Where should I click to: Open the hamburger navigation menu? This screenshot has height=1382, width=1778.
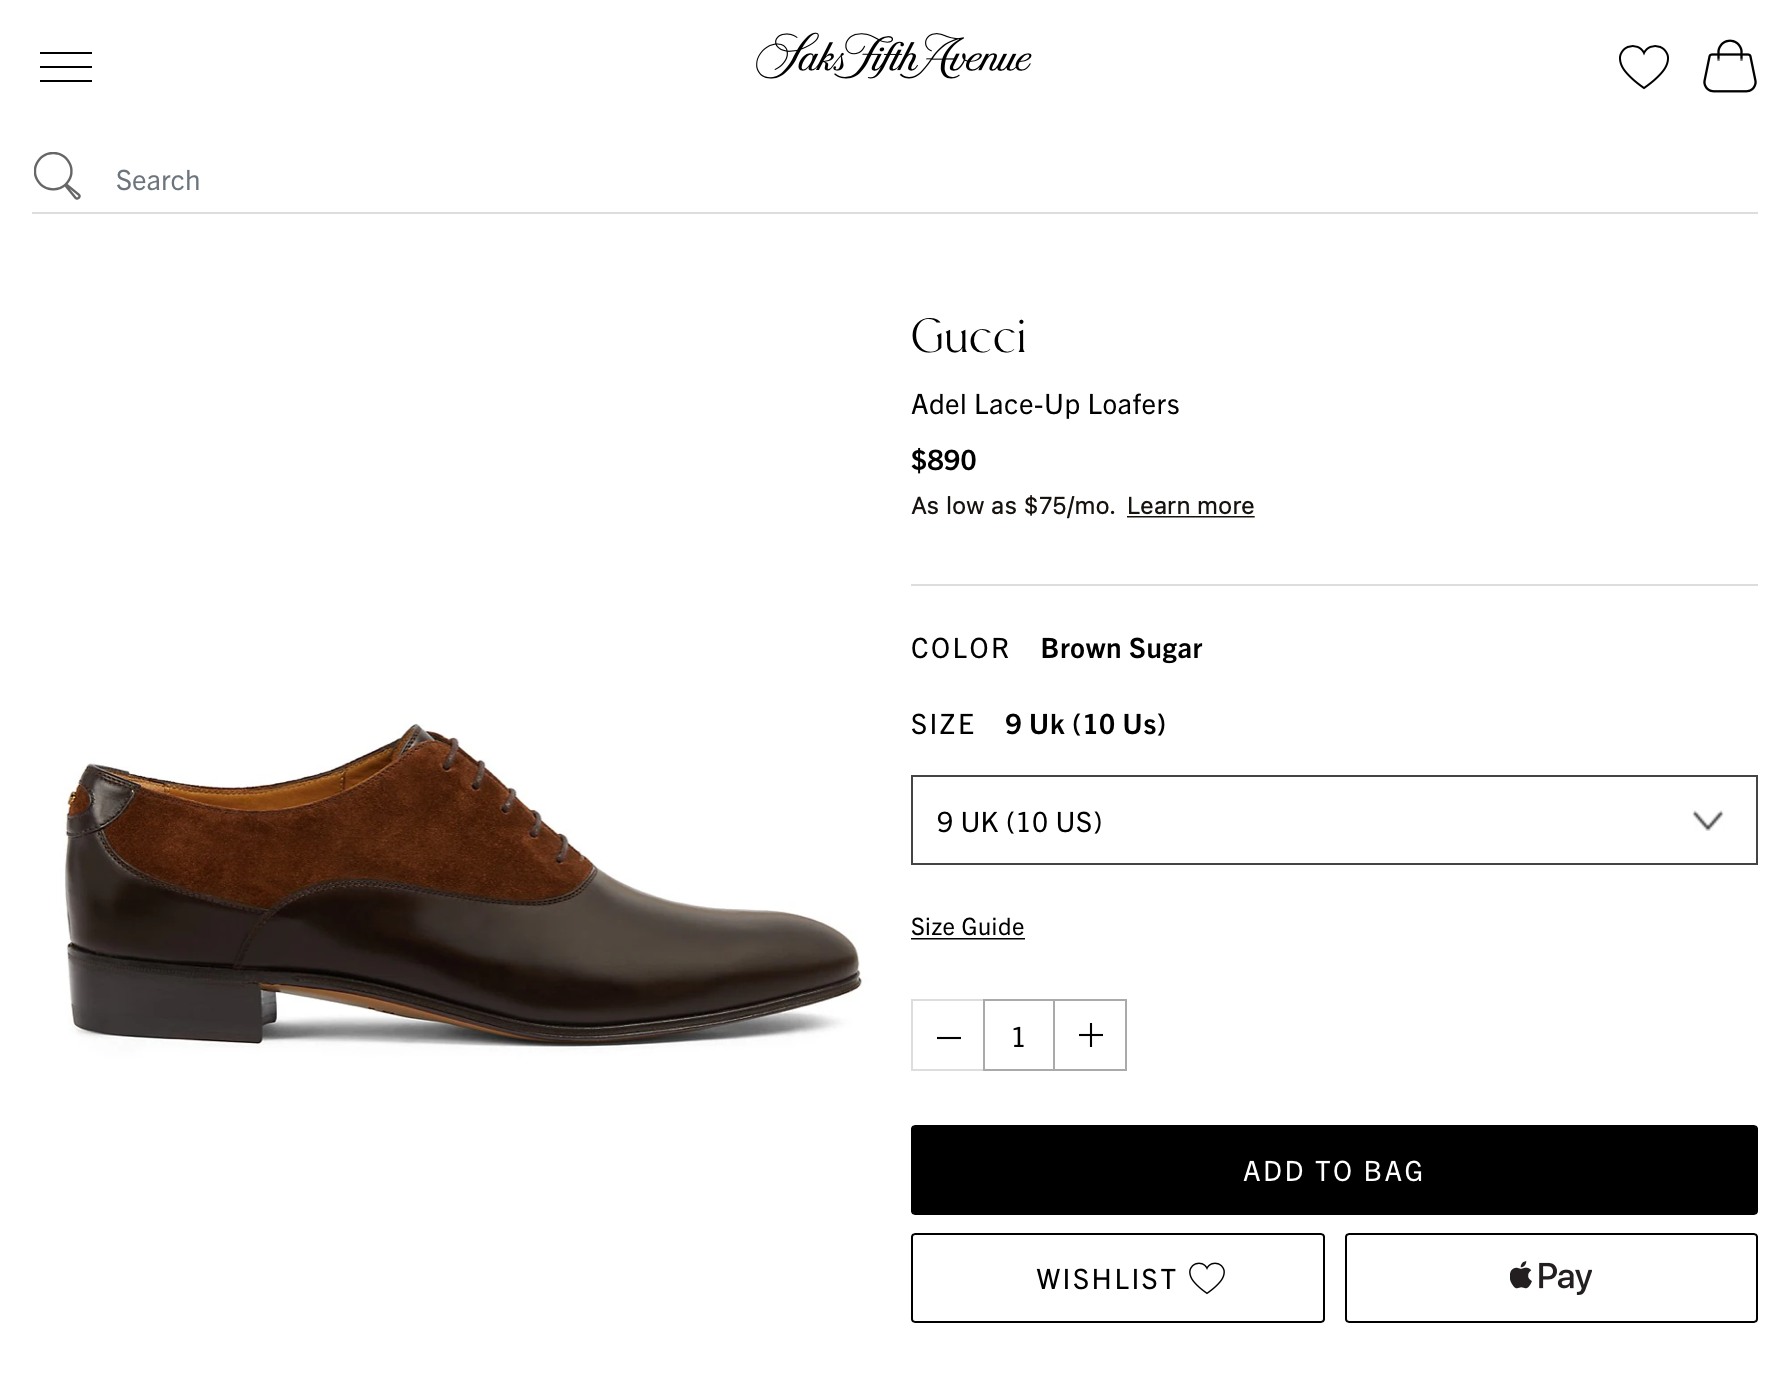[66, 66]
